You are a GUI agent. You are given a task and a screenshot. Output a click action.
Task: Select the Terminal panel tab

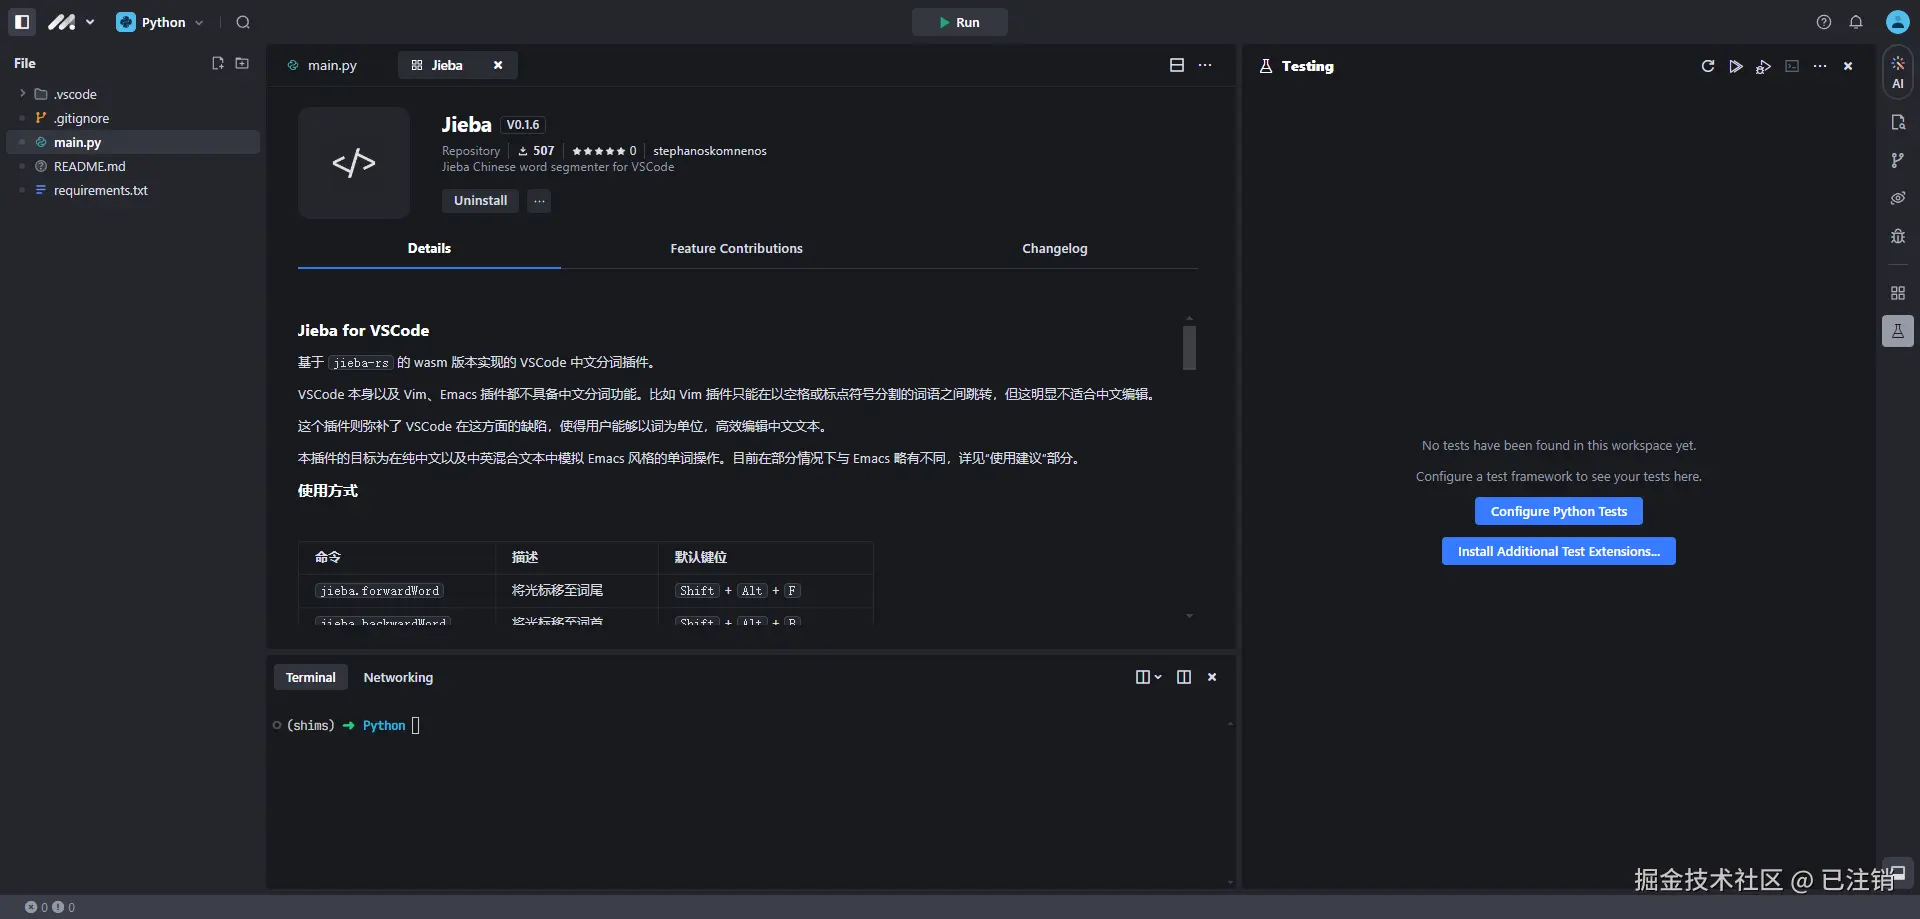[311, 677]
